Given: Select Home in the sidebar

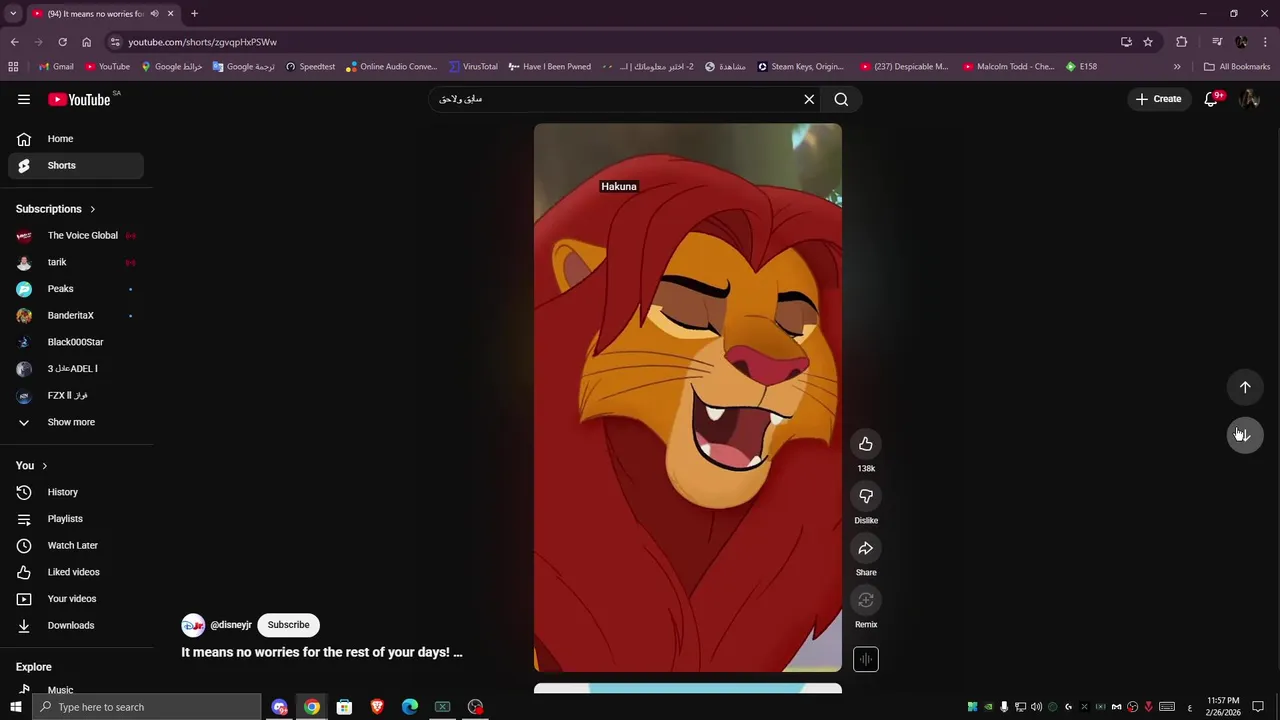Looking at the screenshot, I should [x=76, y=139].
